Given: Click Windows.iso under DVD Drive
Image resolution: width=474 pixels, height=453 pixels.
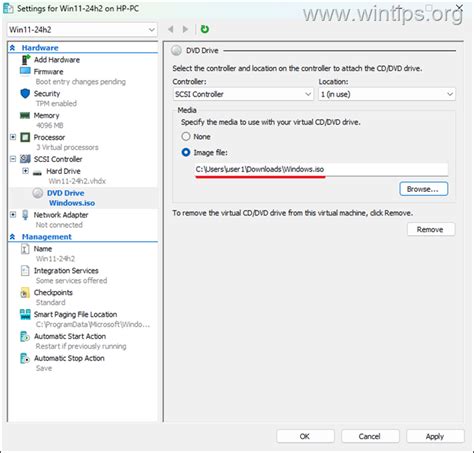Looking at the screenshot, I should point(72,203).
